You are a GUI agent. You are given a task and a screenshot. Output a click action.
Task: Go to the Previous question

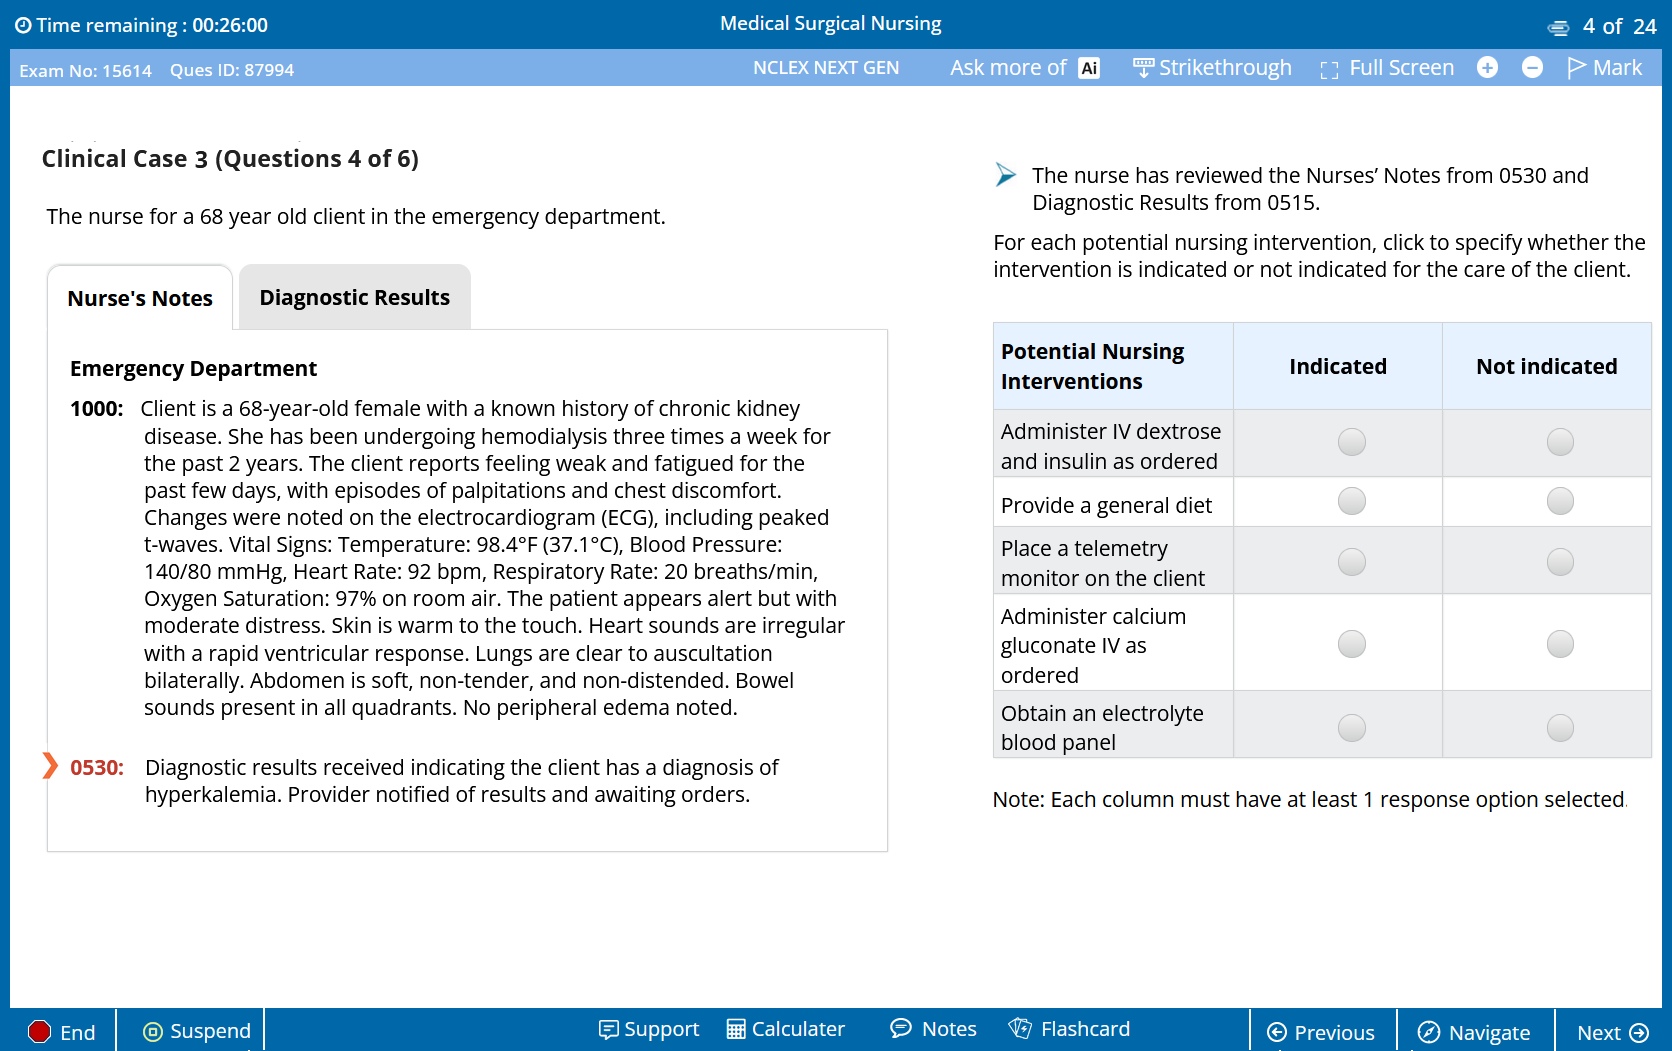coord(1321,1032)
